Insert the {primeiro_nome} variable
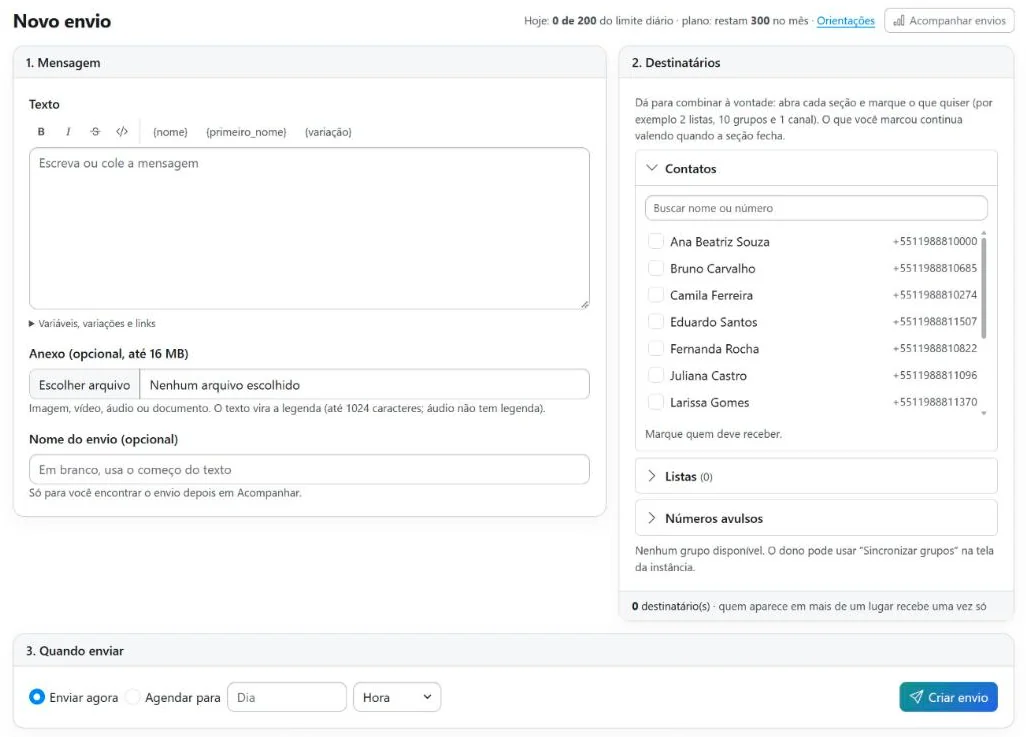 click(246, 132)
